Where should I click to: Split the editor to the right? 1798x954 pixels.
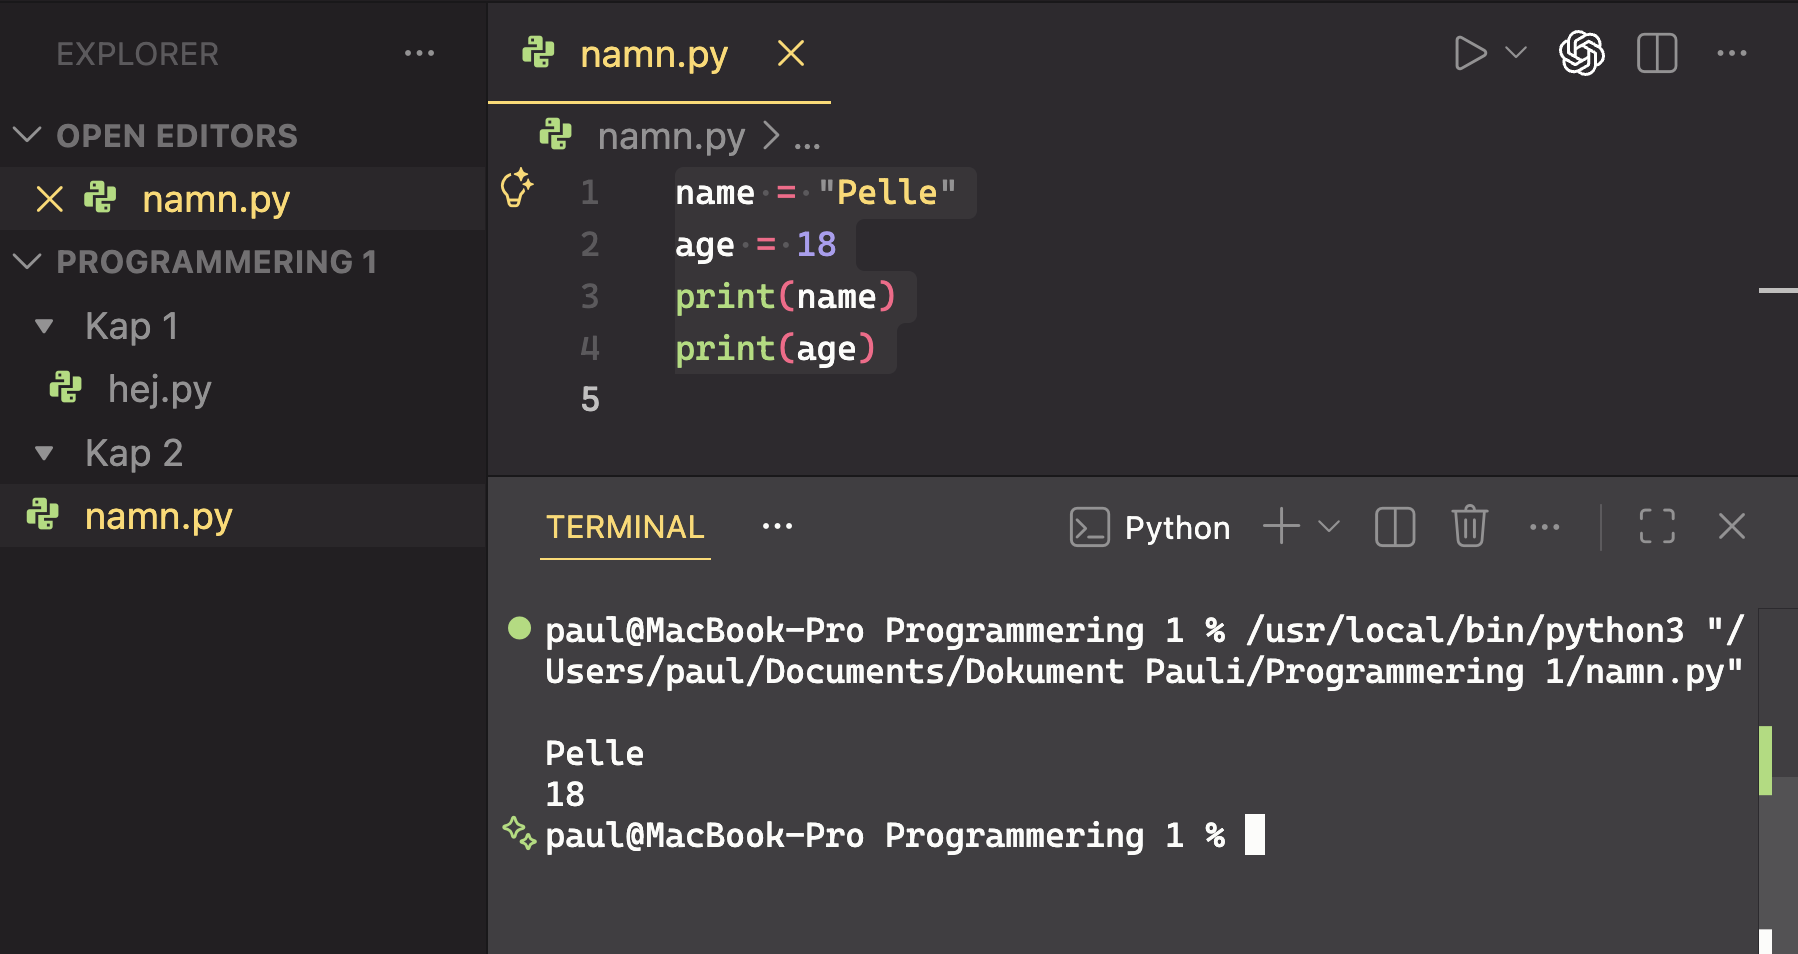[x=1657, y=53]
